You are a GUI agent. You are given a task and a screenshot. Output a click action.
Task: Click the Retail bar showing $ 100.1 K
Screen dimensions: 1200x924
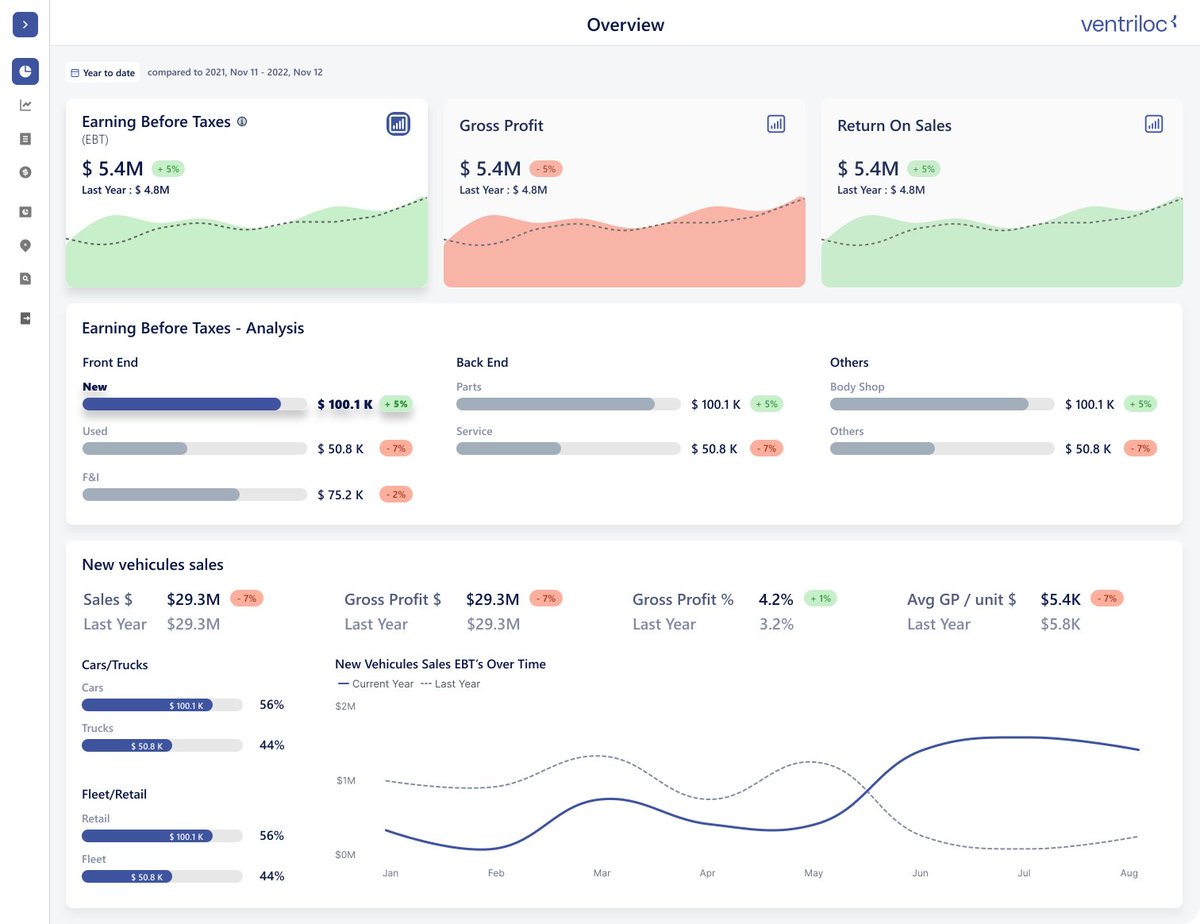[x=162, y=836]
